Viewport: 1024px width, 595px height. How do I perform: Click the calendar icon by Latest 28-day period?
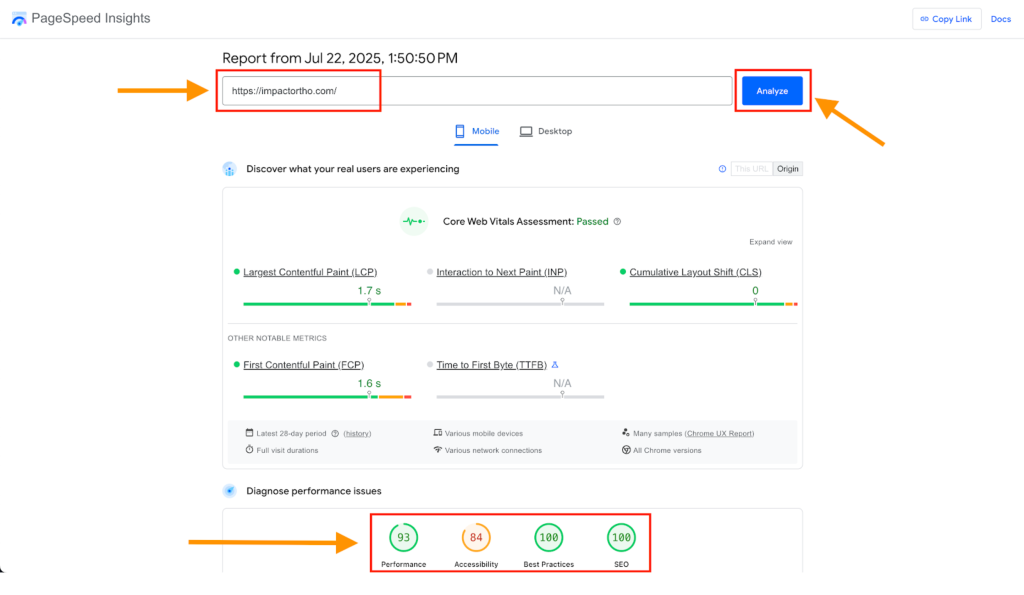pyautogui.click(x=249, y=433)
